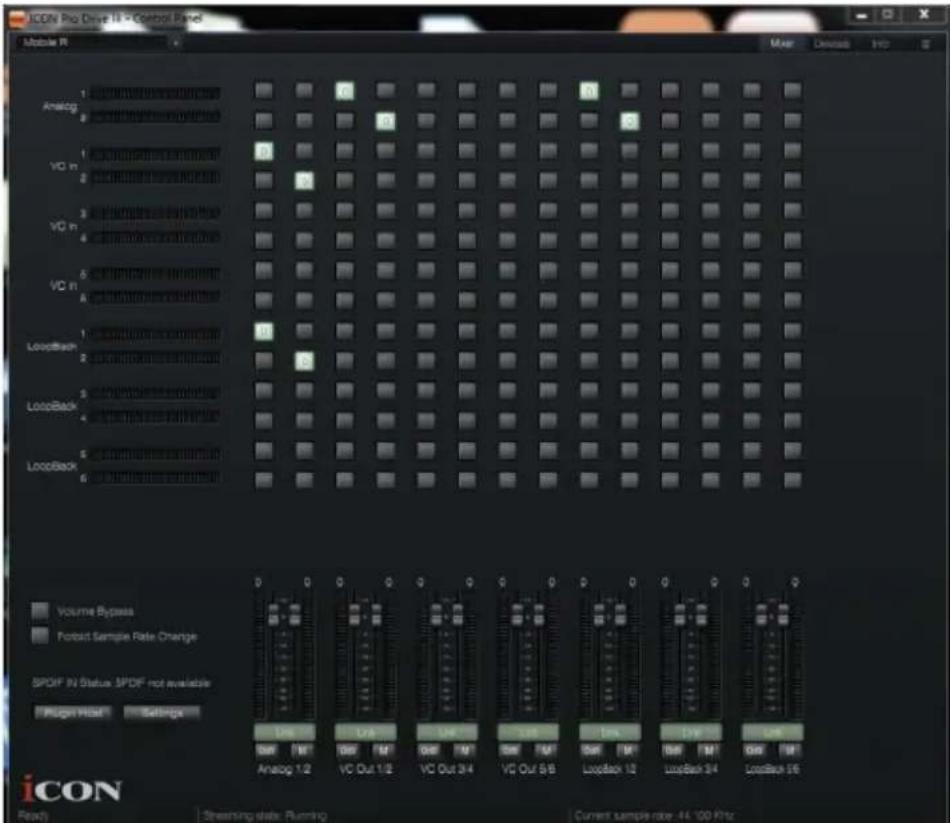Screen dimensions: 950x823
Task: Mute VC Out 3/4 with its M button
Action: point(464,750)
